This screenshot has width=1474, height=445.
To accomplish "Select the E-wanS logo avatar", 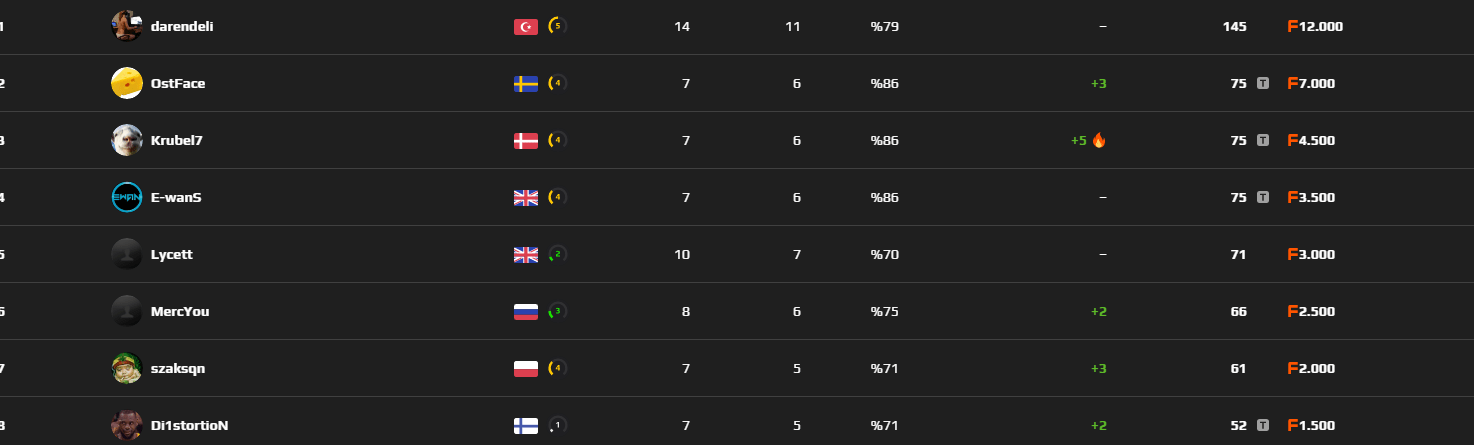I will [x=126, y=197].
